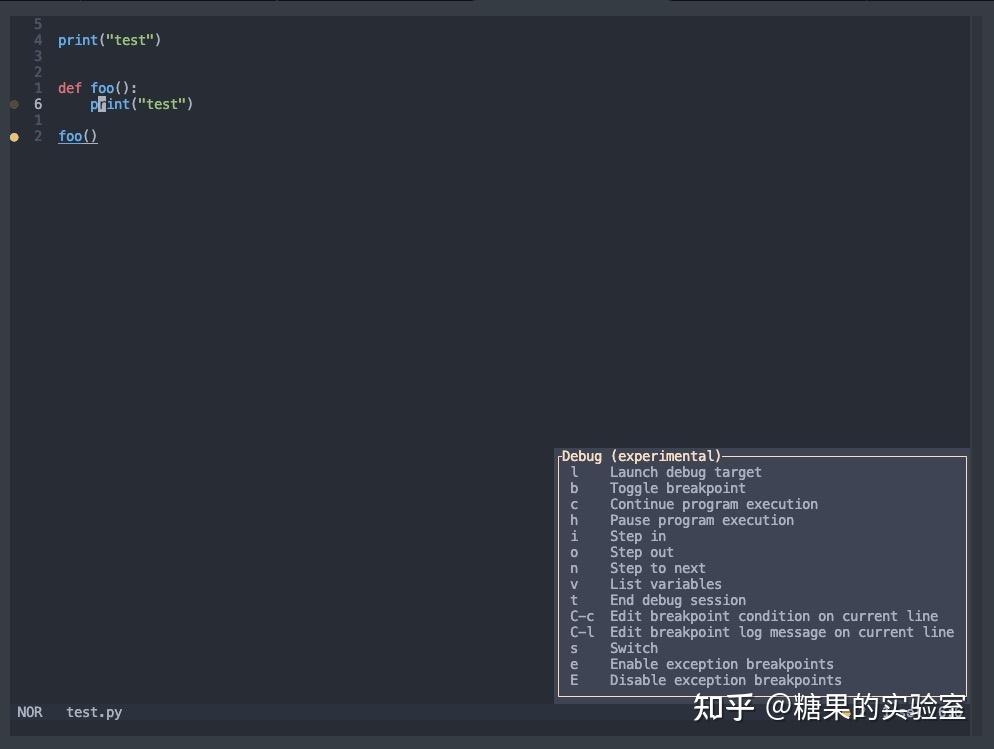Click the foo() call on line 2
Image resolution: width=994 pixels, height=749 pixels.
pos(77,135)
